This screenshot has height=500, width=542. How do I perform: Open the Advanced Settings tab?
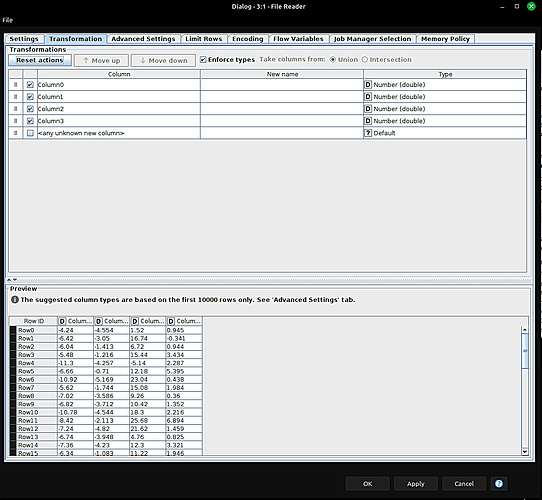(x=143, y=39)
